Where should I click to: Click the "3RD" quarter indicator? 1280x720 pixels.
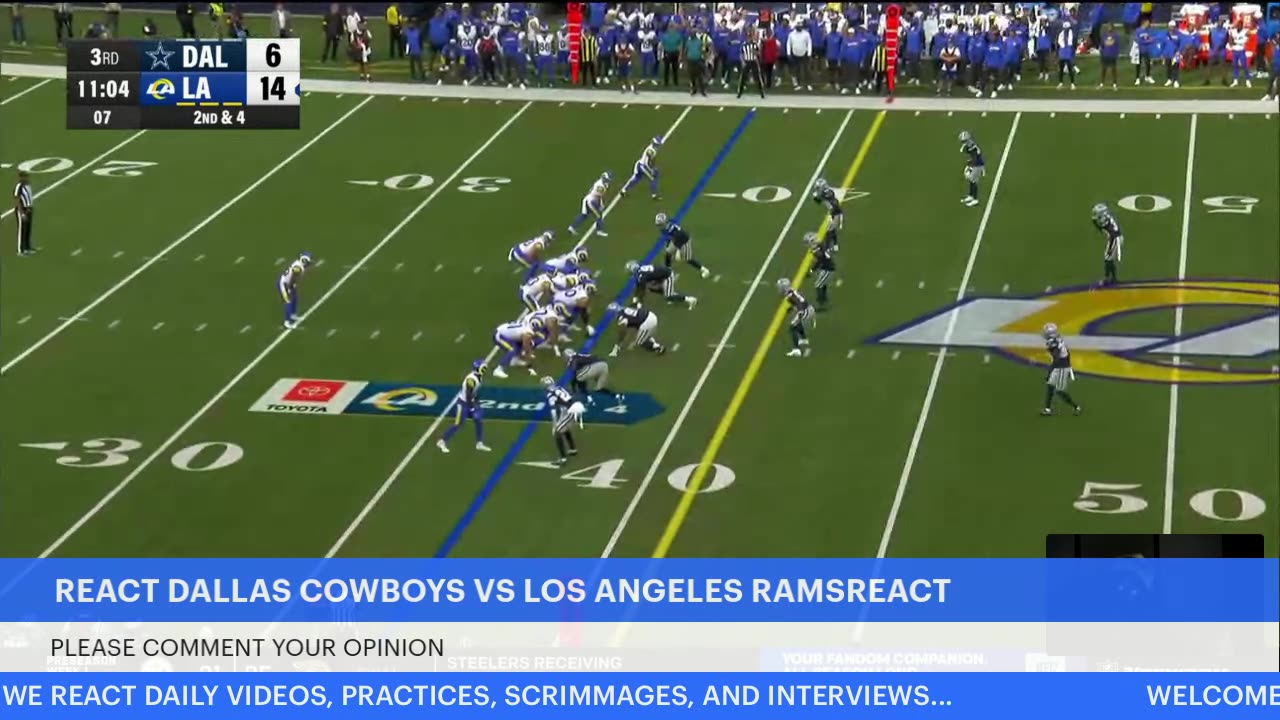104,57
